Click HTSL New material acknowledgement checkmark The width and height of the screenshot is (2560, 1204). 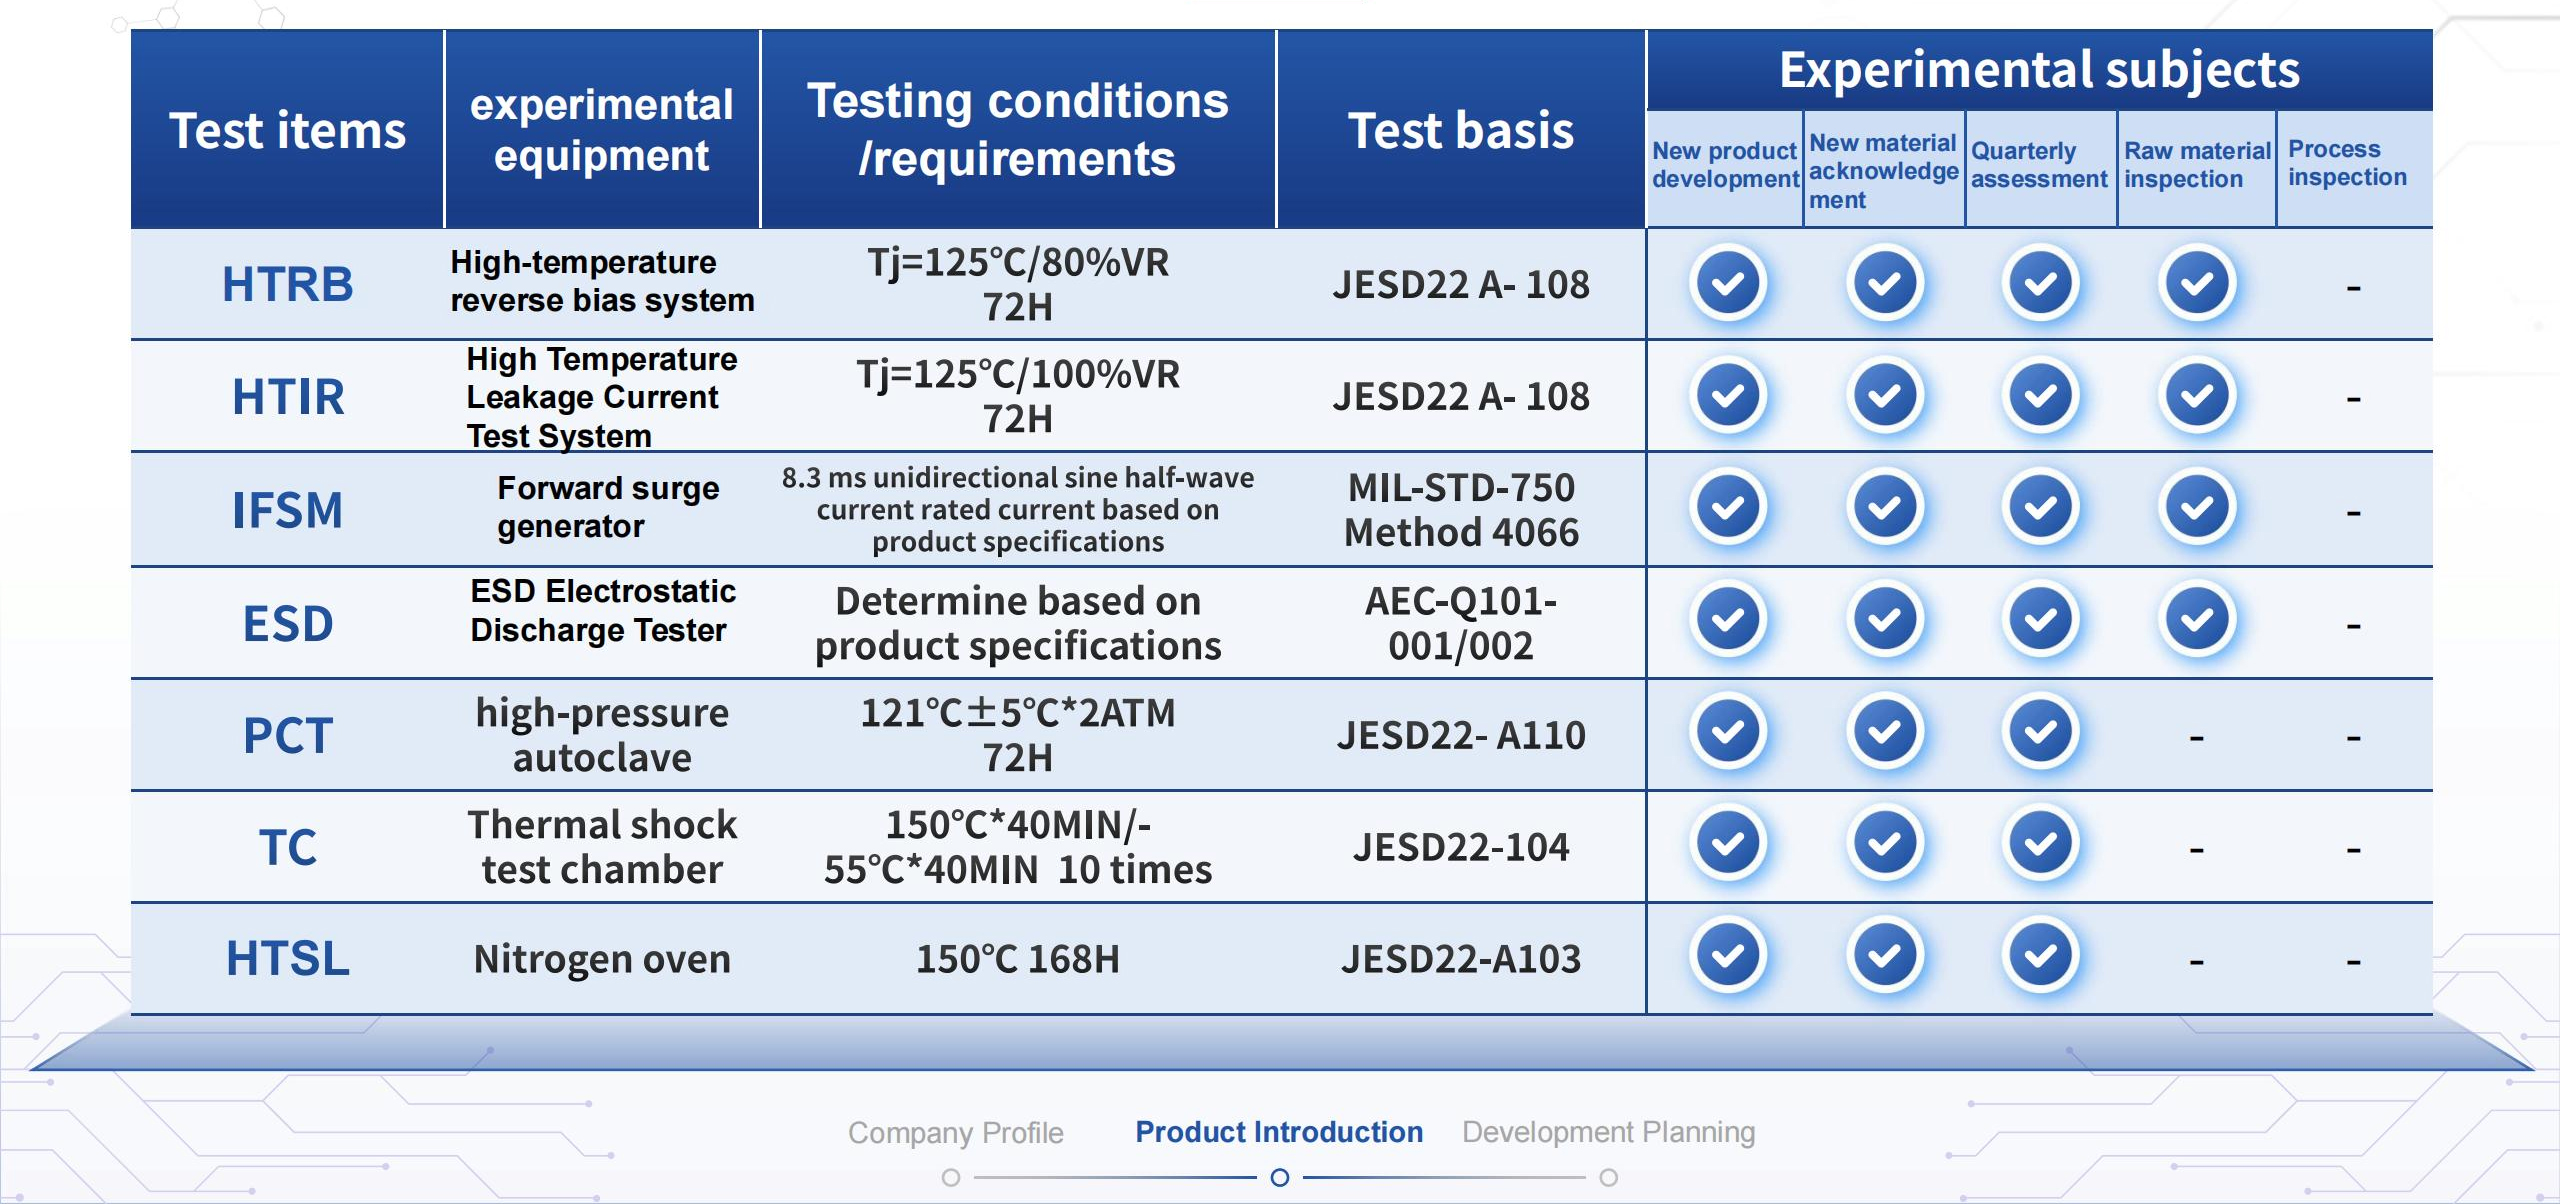click(x=1885, y=956)
